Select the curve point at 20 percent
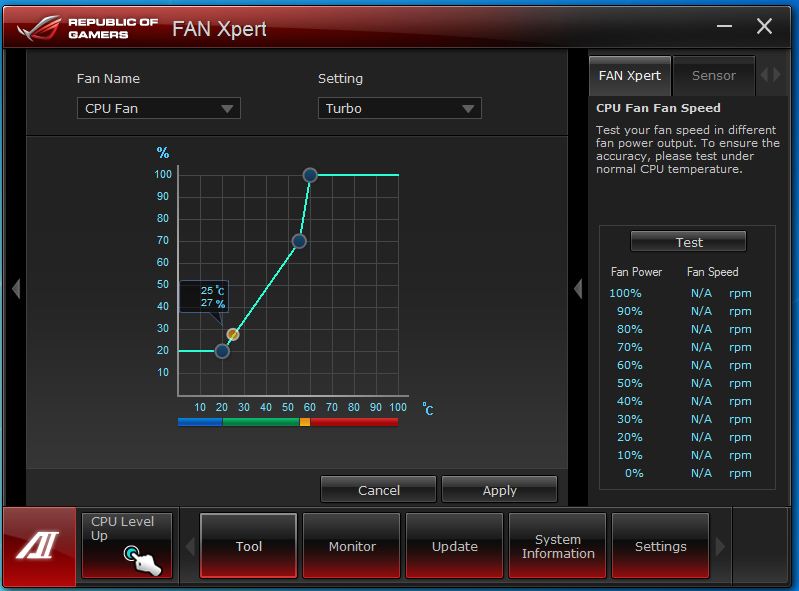This screenshot has width=799, height=591. (222, 351)
